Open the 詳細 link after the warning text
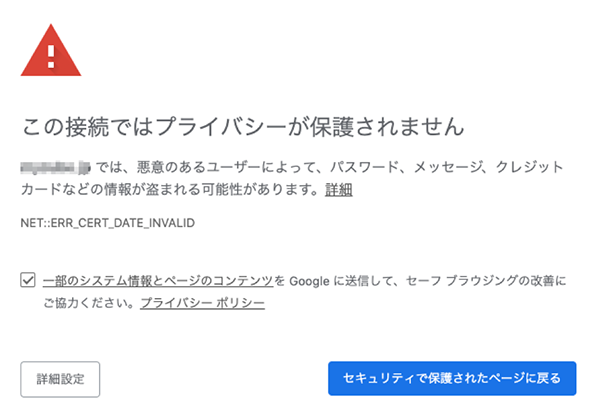The width and height of the screenshot is (600, 420). 338,189
